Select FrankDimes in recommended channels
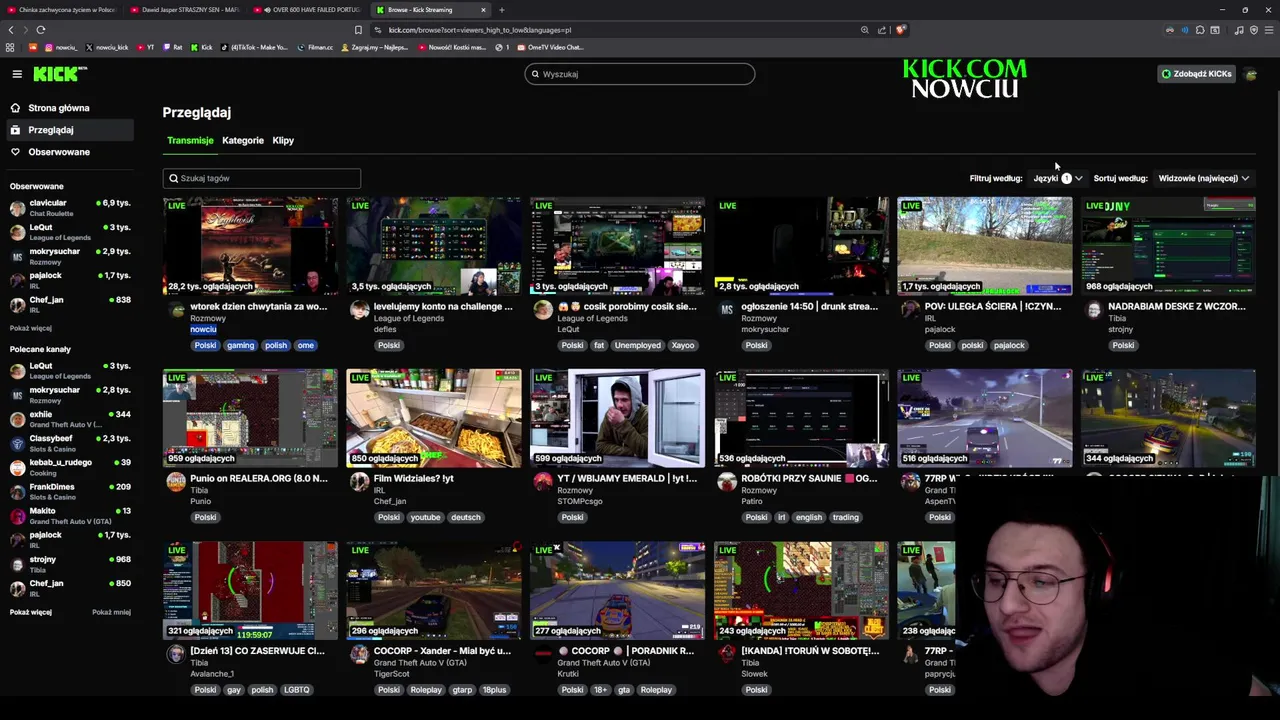 [70, 492]
